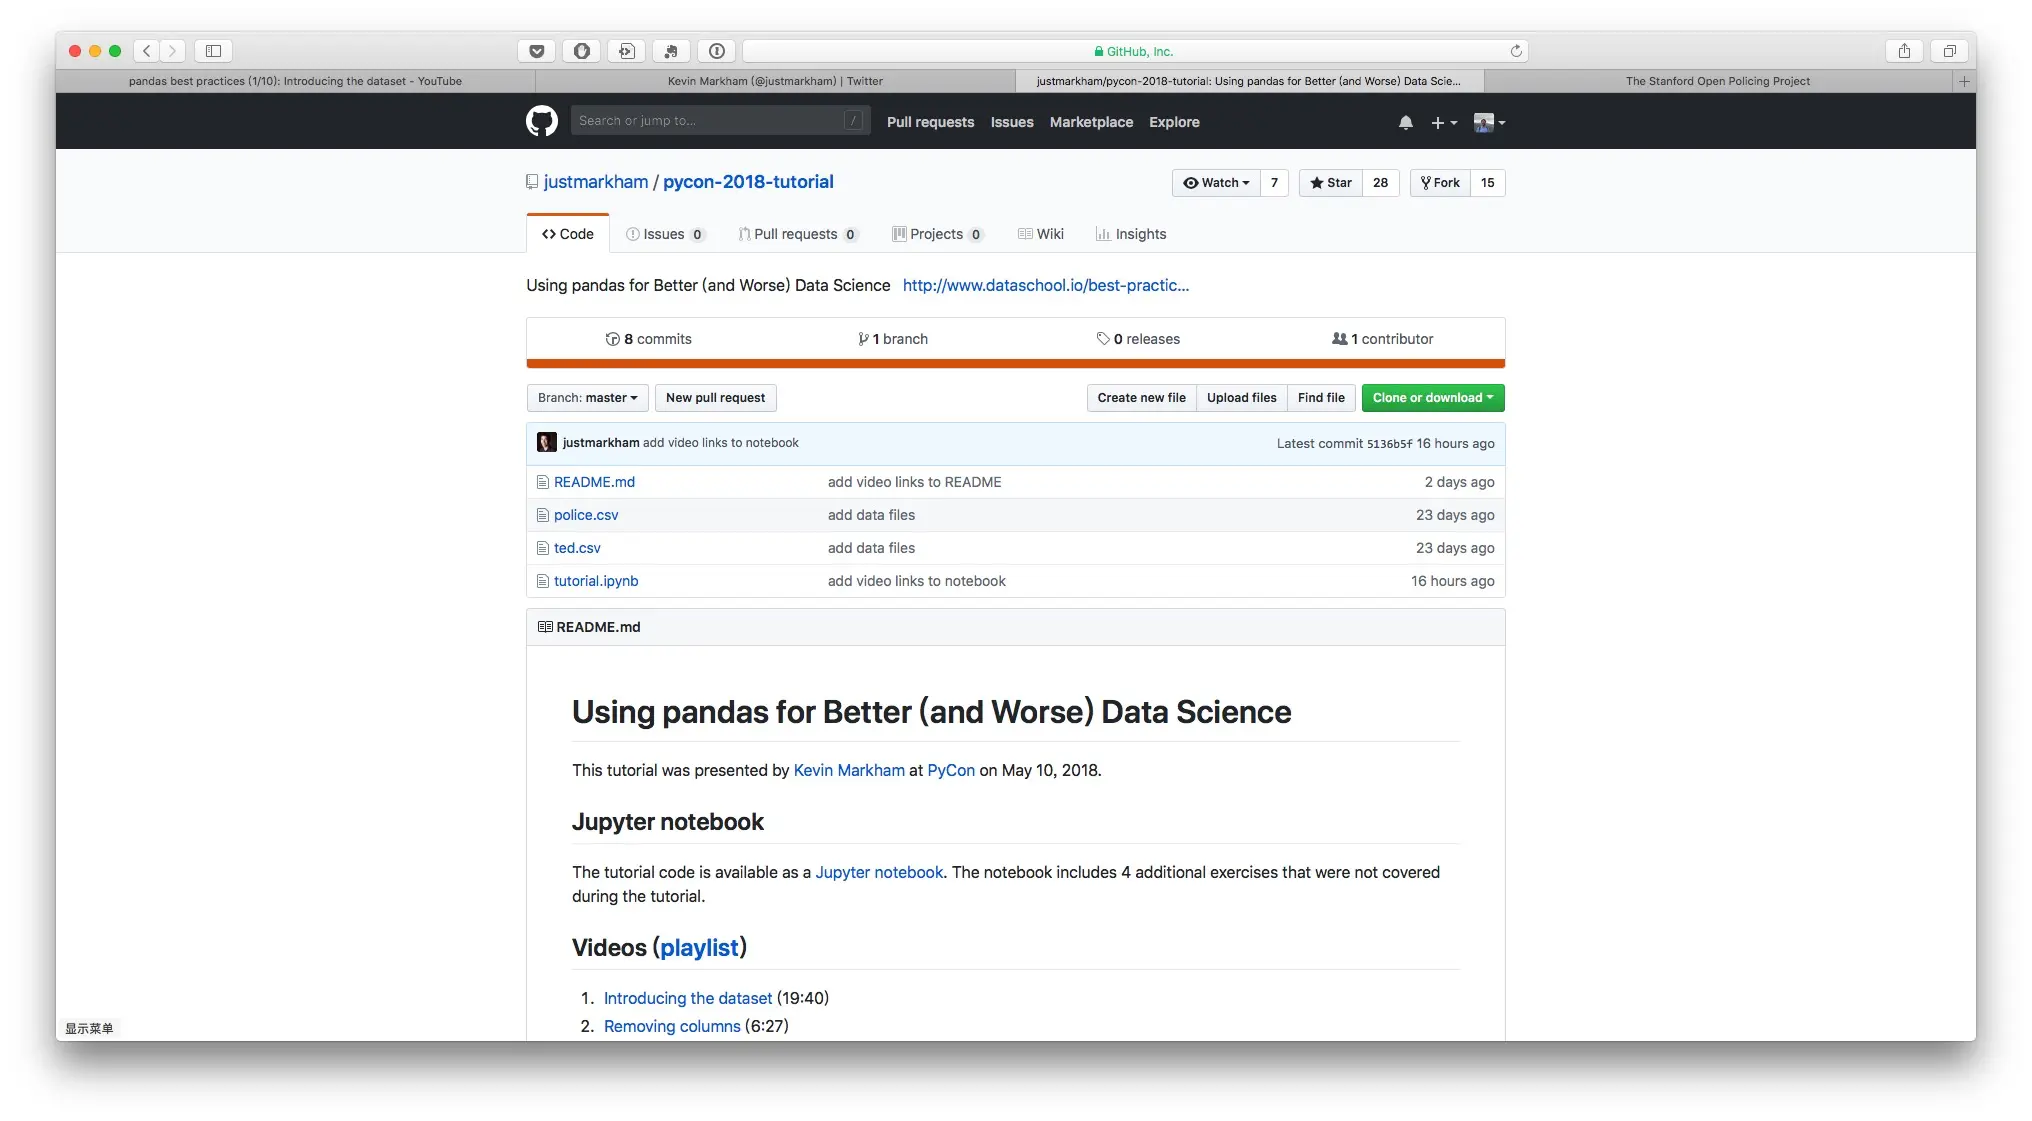View 0 releases
The width and height of the screenshot is (2032, 1121).
tap(1138, 339)
